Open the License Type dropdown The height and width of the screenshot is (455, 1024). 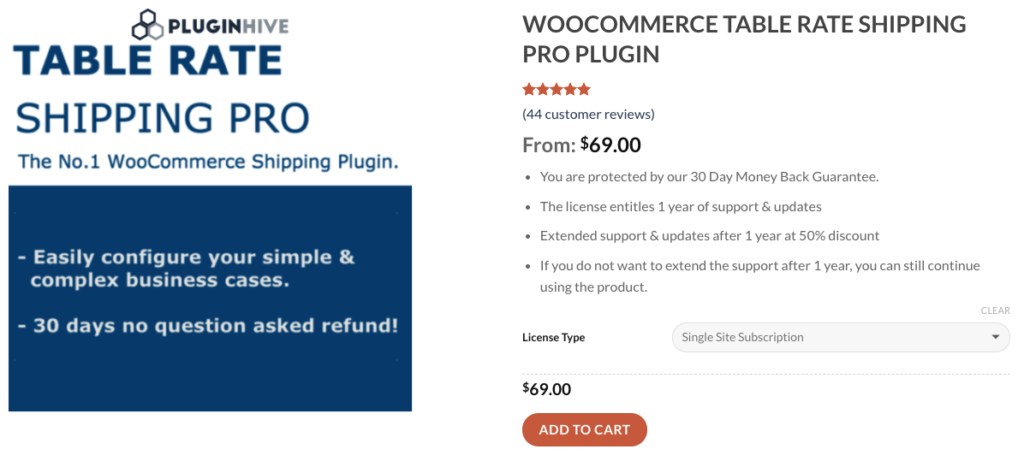840,337
